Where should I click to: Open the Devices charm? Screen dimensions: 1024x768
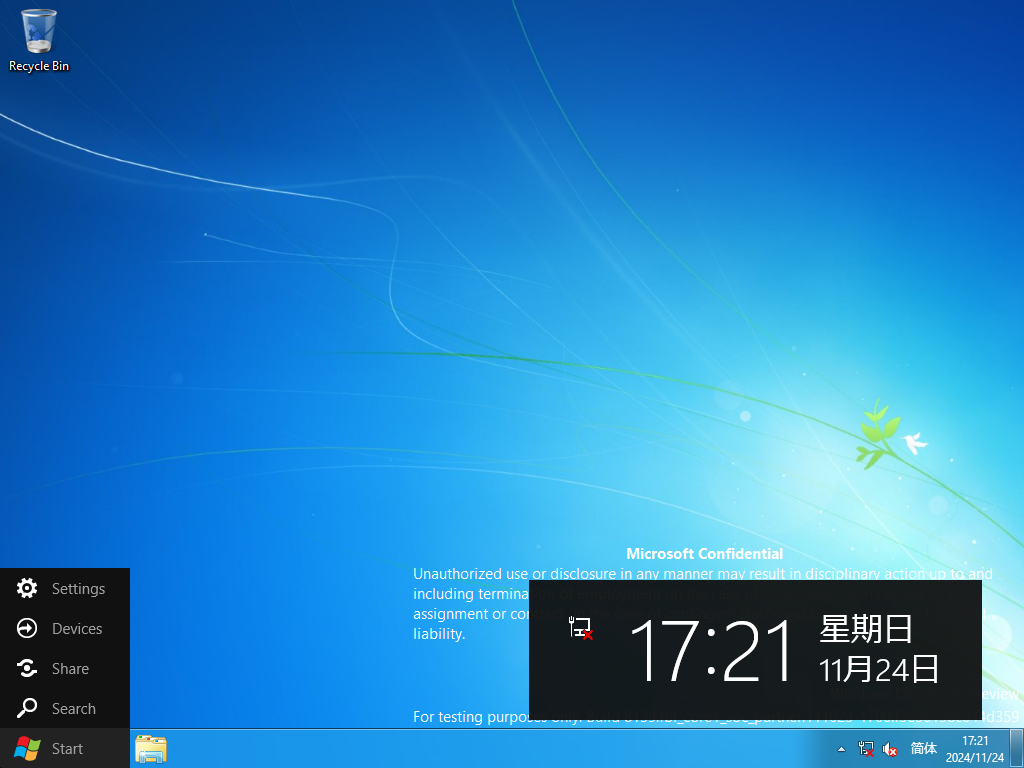65,628
